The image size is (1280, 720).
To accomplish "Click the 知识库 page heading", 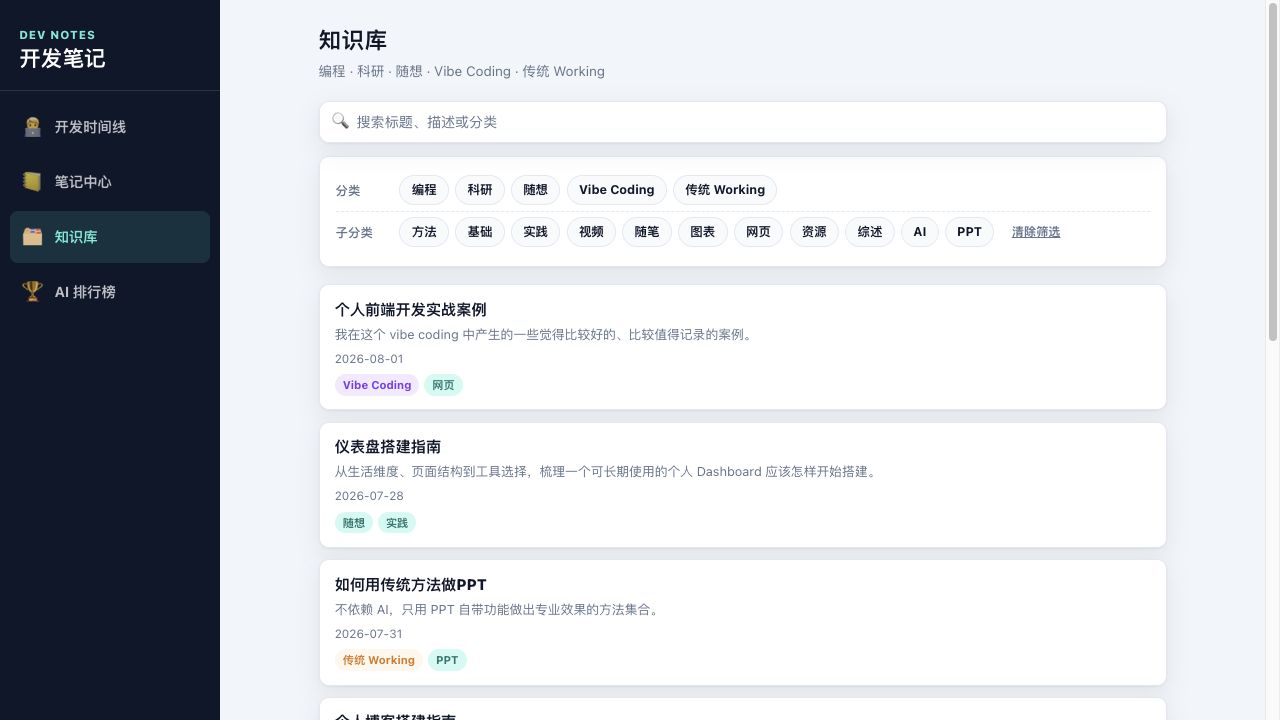I will pyautogui.click(x=353, y=40).
